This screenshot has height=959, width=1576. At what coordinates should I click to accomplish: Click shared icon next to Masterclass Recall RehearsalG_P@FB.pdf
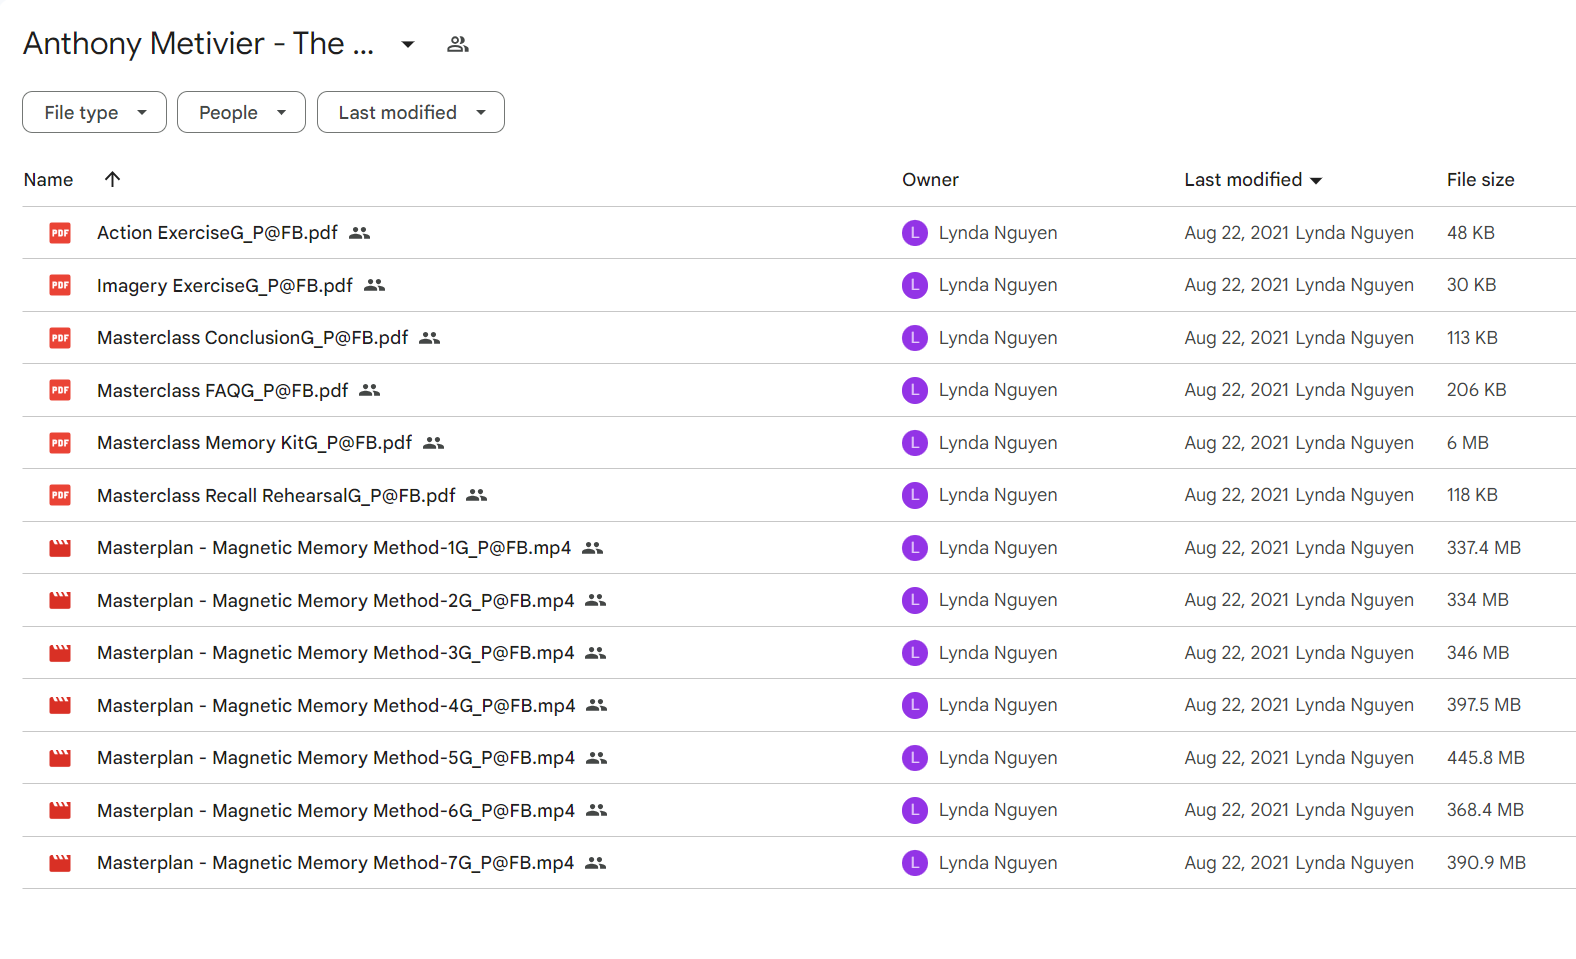click(477, 495)
